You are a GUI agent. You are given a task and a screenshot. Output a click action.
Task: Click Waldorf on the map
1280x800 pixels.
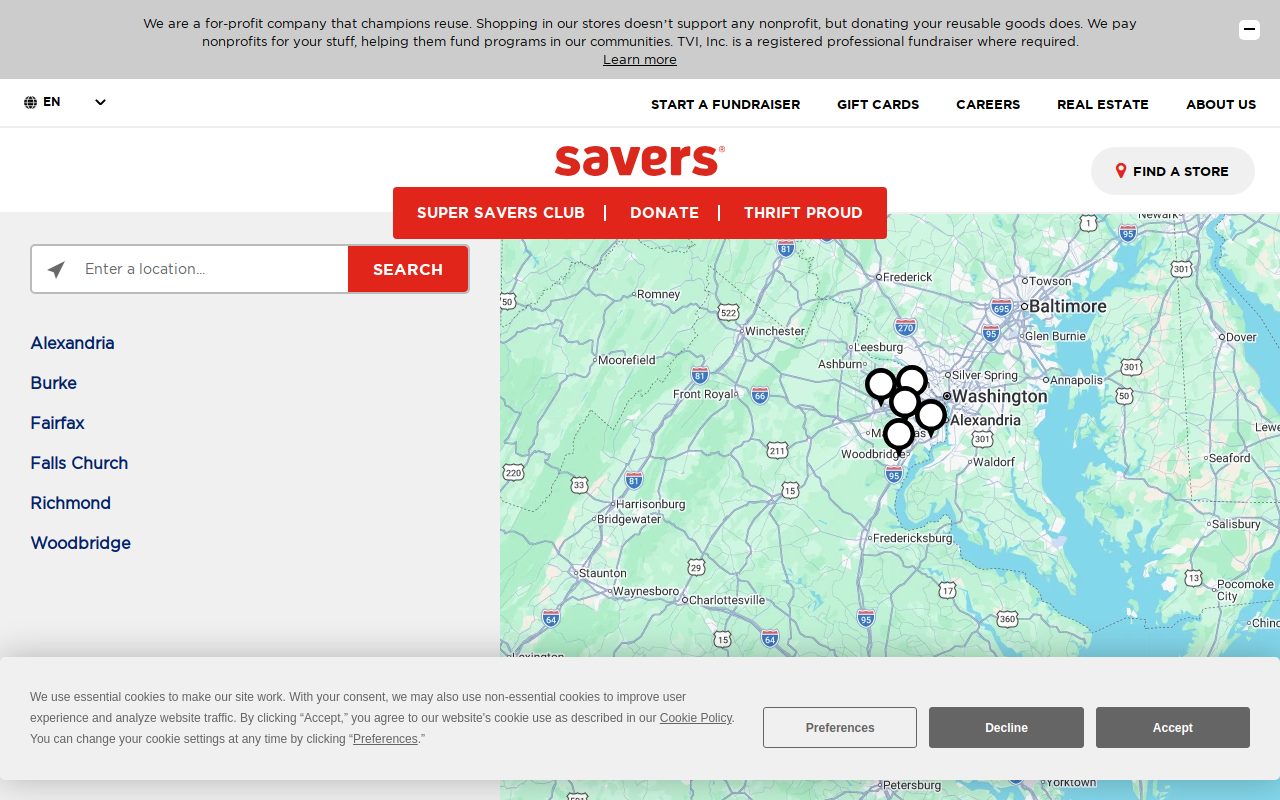click(x=994, y=462)
